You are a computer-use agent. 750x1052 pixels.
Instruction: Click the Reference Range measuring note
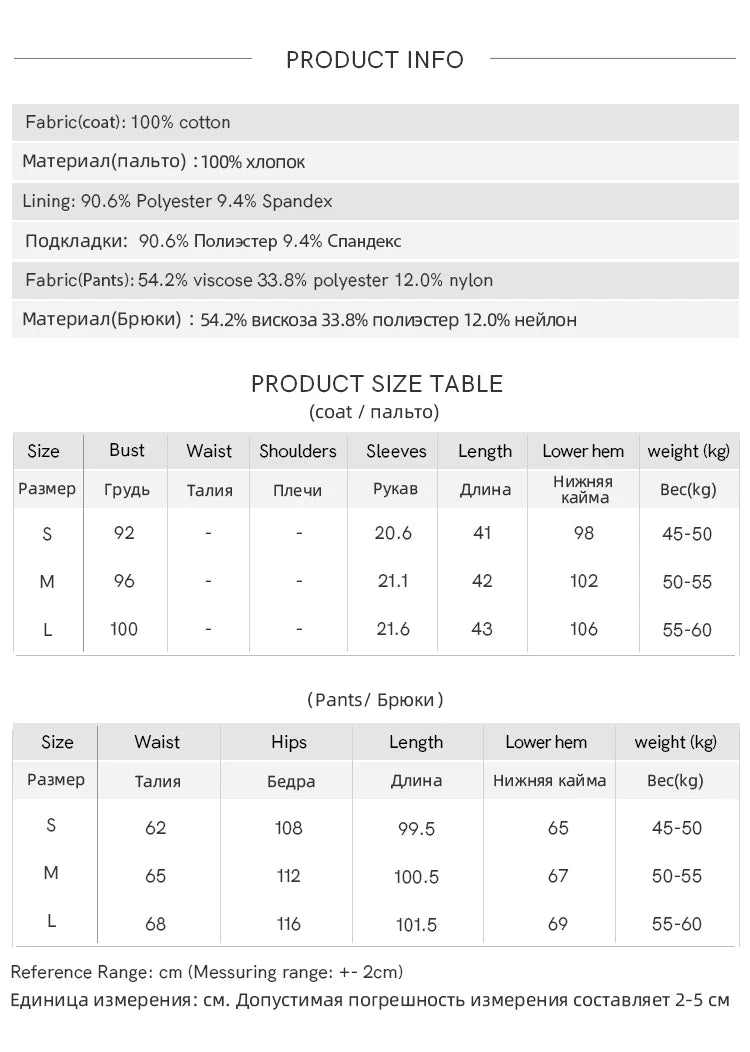[207, 972]
